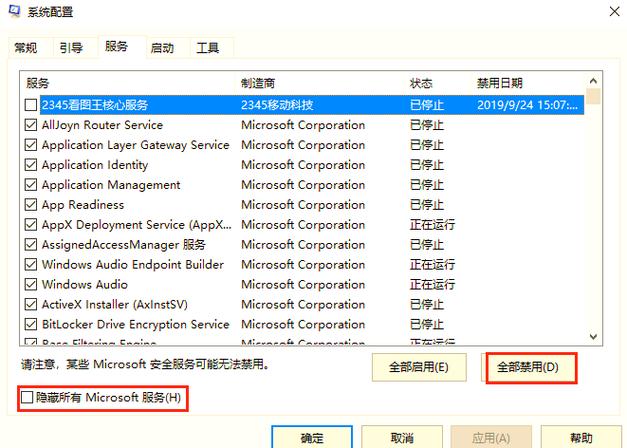The height and width of the screenshot is (448, 627).
Task: Click the 取消 button
Action: tap(402, 438)
